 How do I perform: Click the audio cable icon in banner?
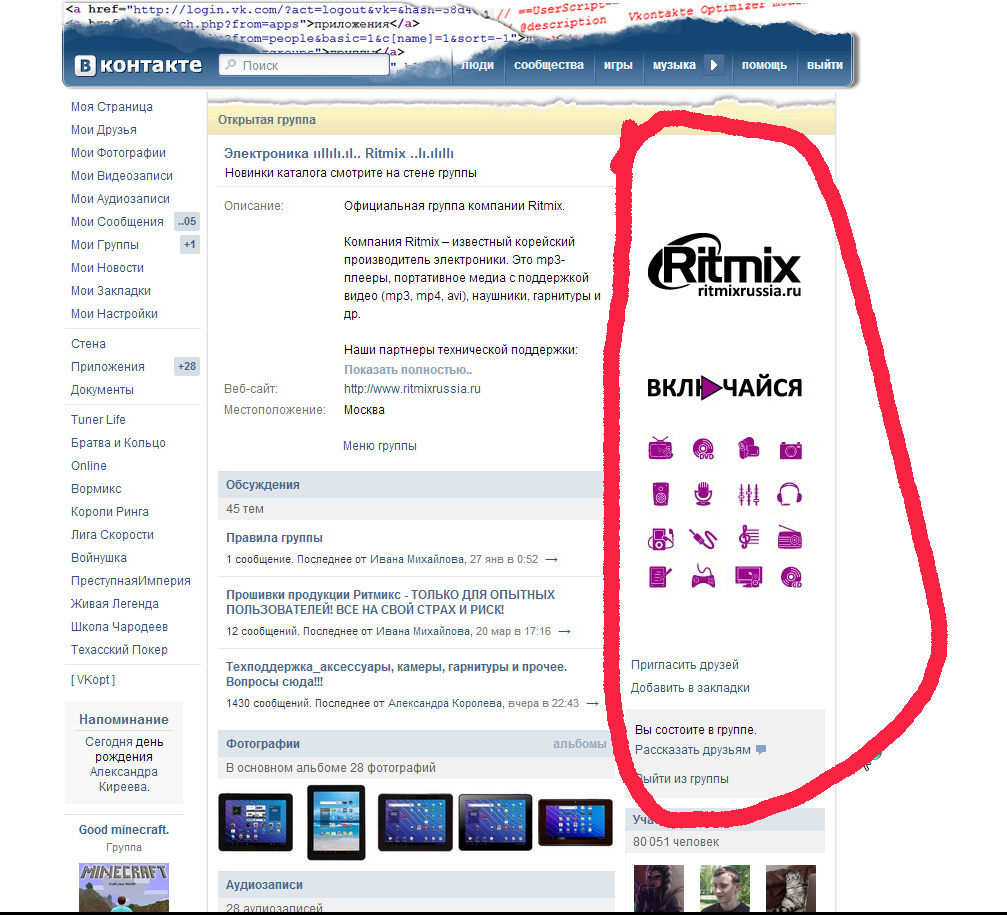coord(703,538)
